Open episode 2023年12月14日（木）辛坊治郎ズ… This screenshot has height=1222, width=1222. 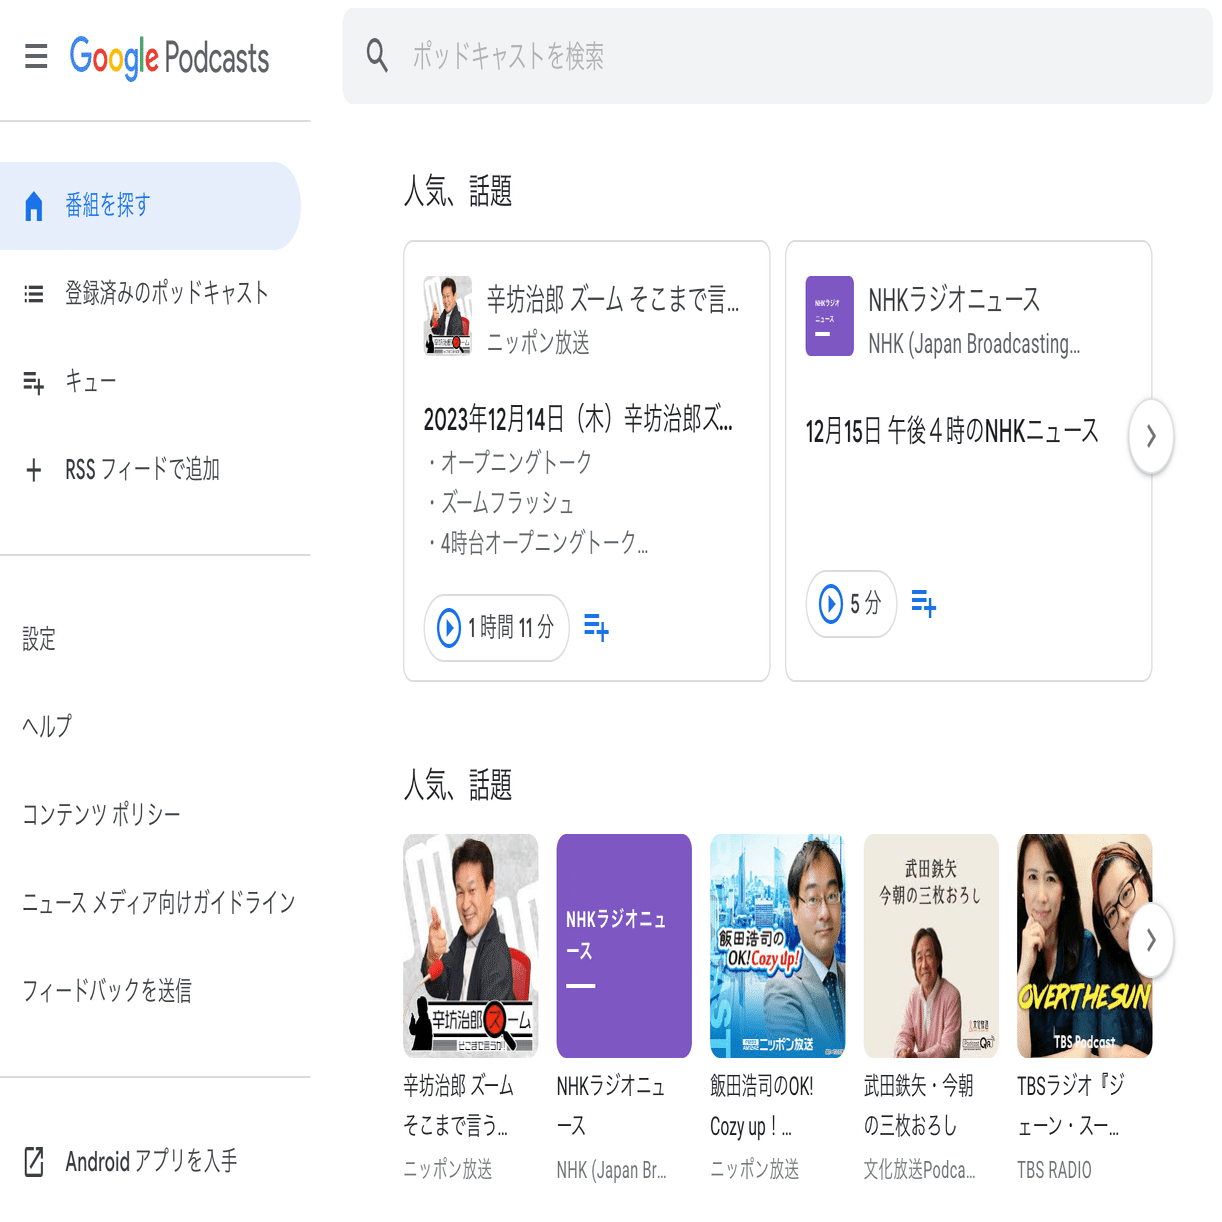point(578,419)
